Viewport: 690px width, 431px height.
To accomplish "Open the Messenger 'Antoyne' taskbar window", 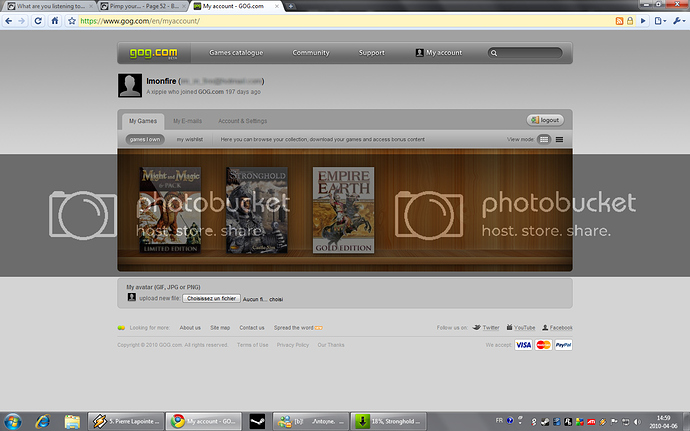I will (x=311, y=421).
